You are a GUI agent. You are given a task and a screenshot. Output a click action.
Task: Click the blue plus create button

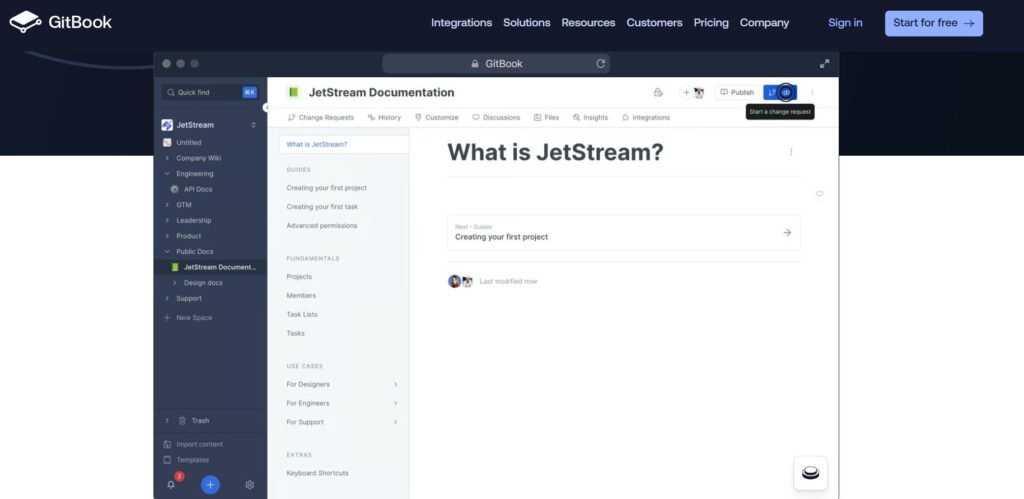pos(210,485)
